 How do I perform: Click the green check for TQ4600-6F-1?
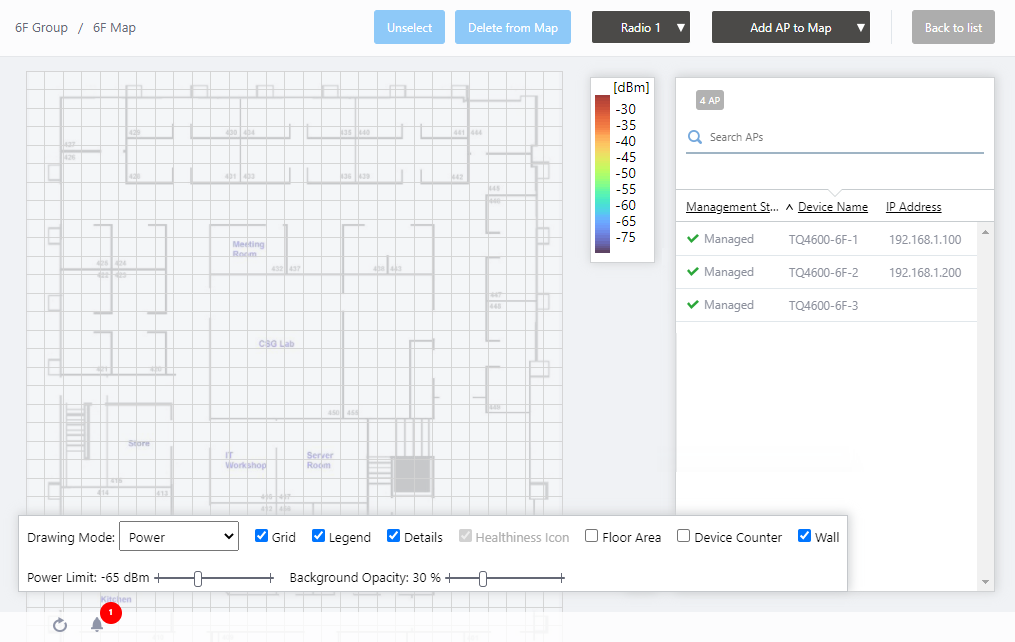tap(692, 239)
